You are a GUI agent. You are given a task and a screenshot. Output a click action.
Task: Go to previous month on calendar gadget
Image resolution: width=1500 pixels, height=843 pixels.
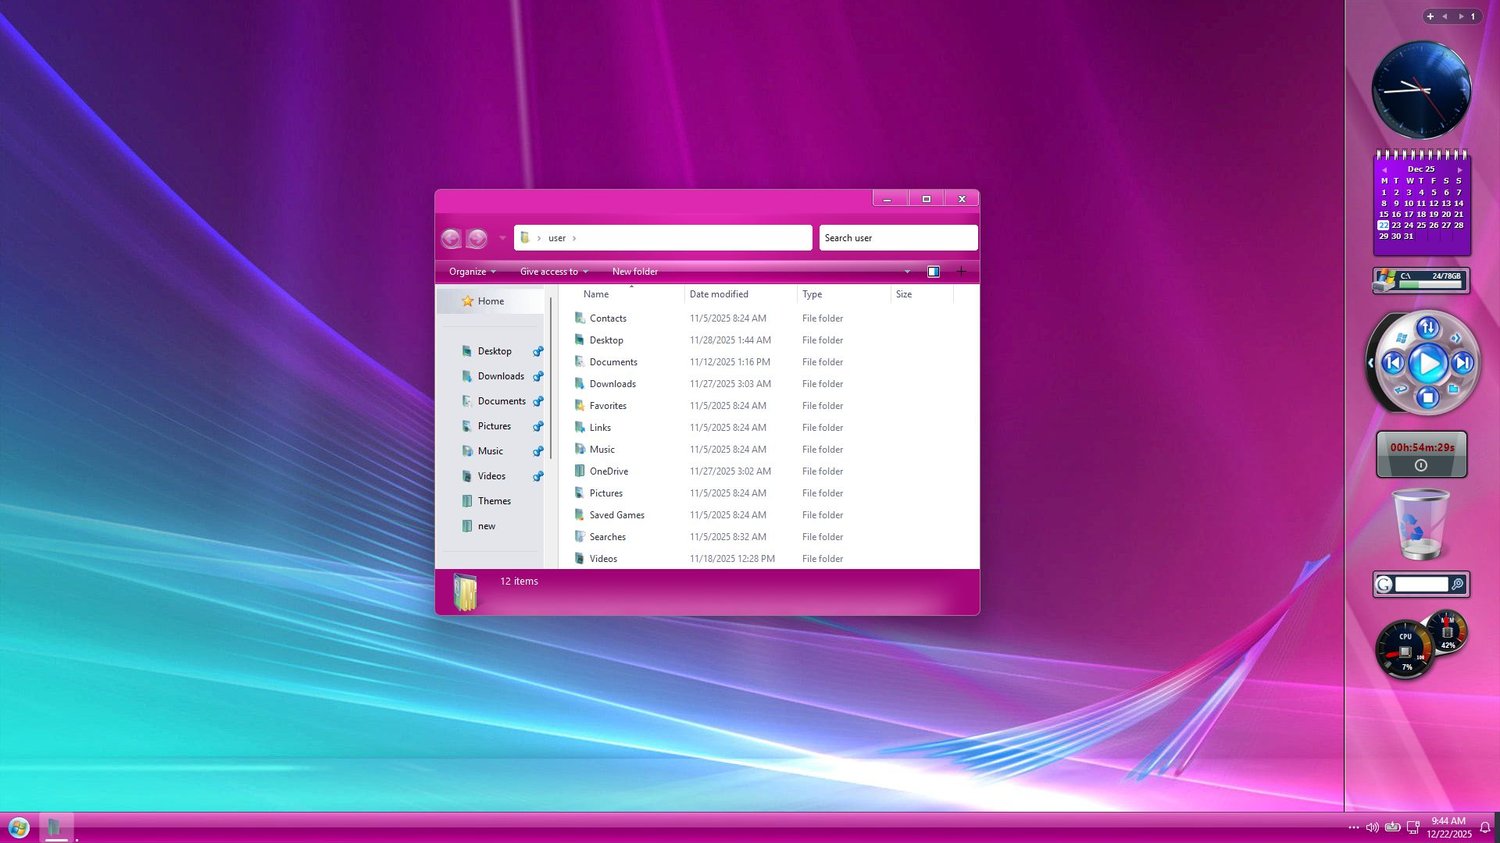1384,170
